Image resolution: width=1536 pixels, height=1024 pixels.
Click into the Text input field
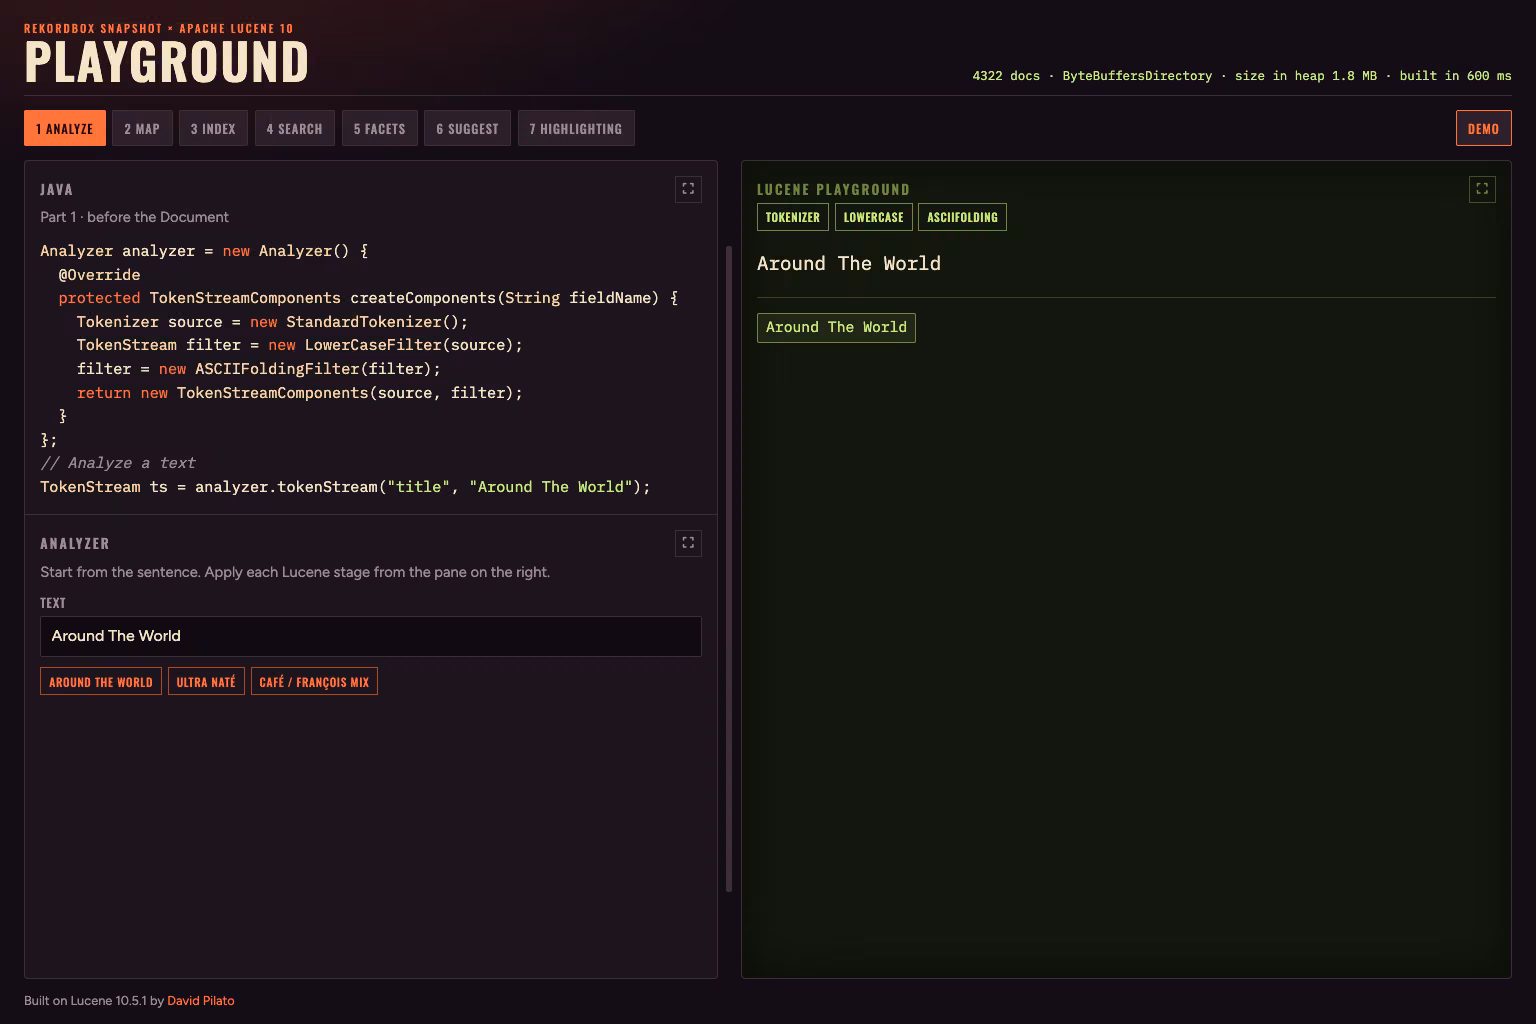tap(371, 636)
